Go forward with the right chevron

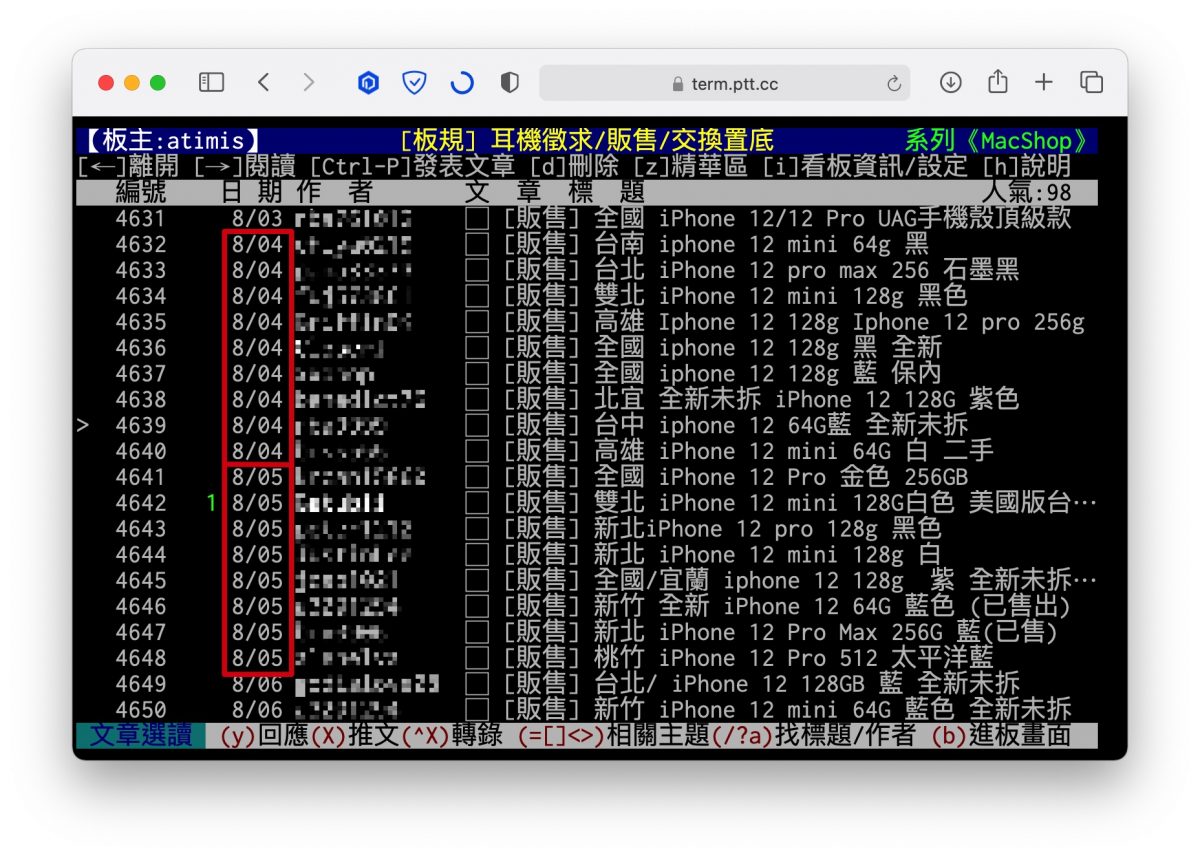point(308,83)
